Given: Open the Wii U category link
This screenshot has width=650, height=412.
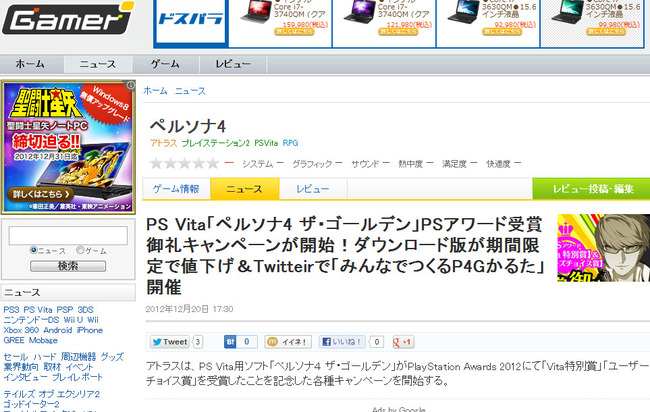Looking at the screenshot, I should pyautogui.click(x=73, y=320).
